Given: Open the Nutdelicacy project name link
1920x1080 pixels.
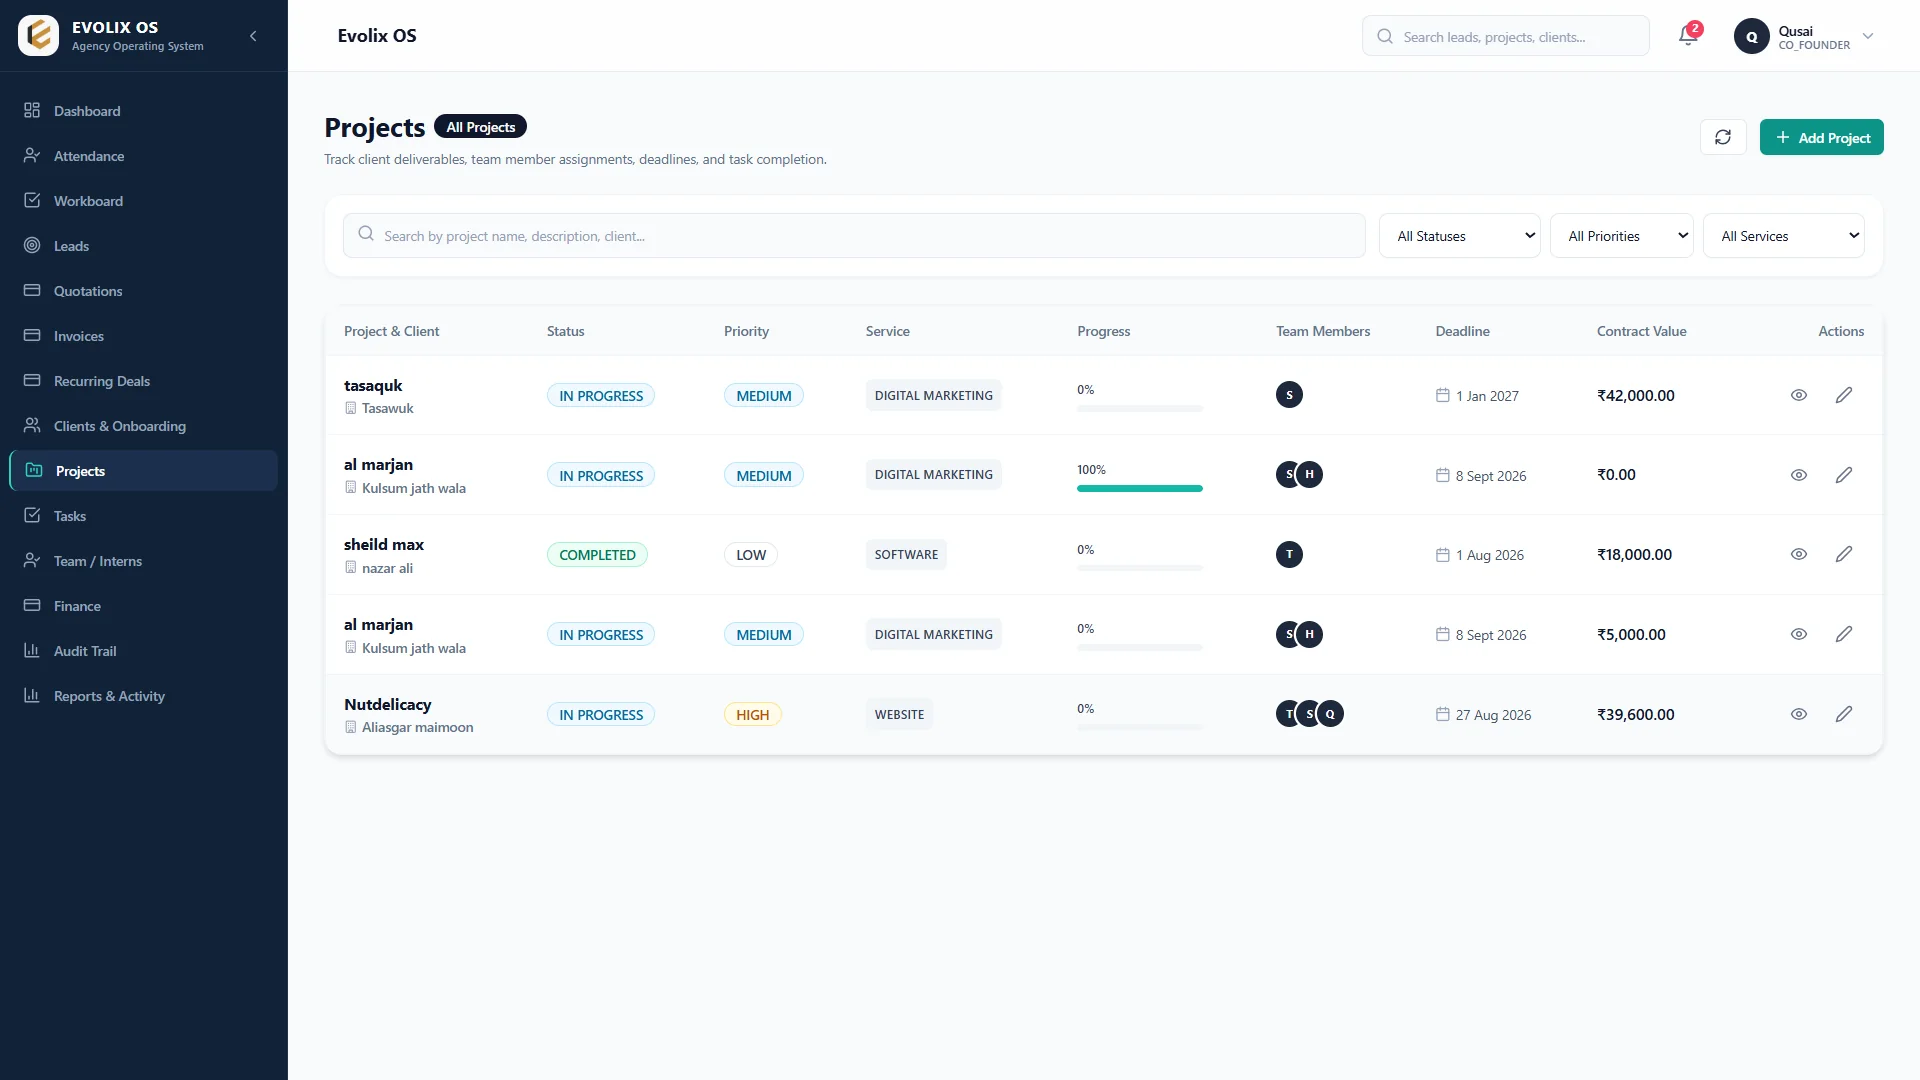Looking at the screenshot, I should coord(387,704).
